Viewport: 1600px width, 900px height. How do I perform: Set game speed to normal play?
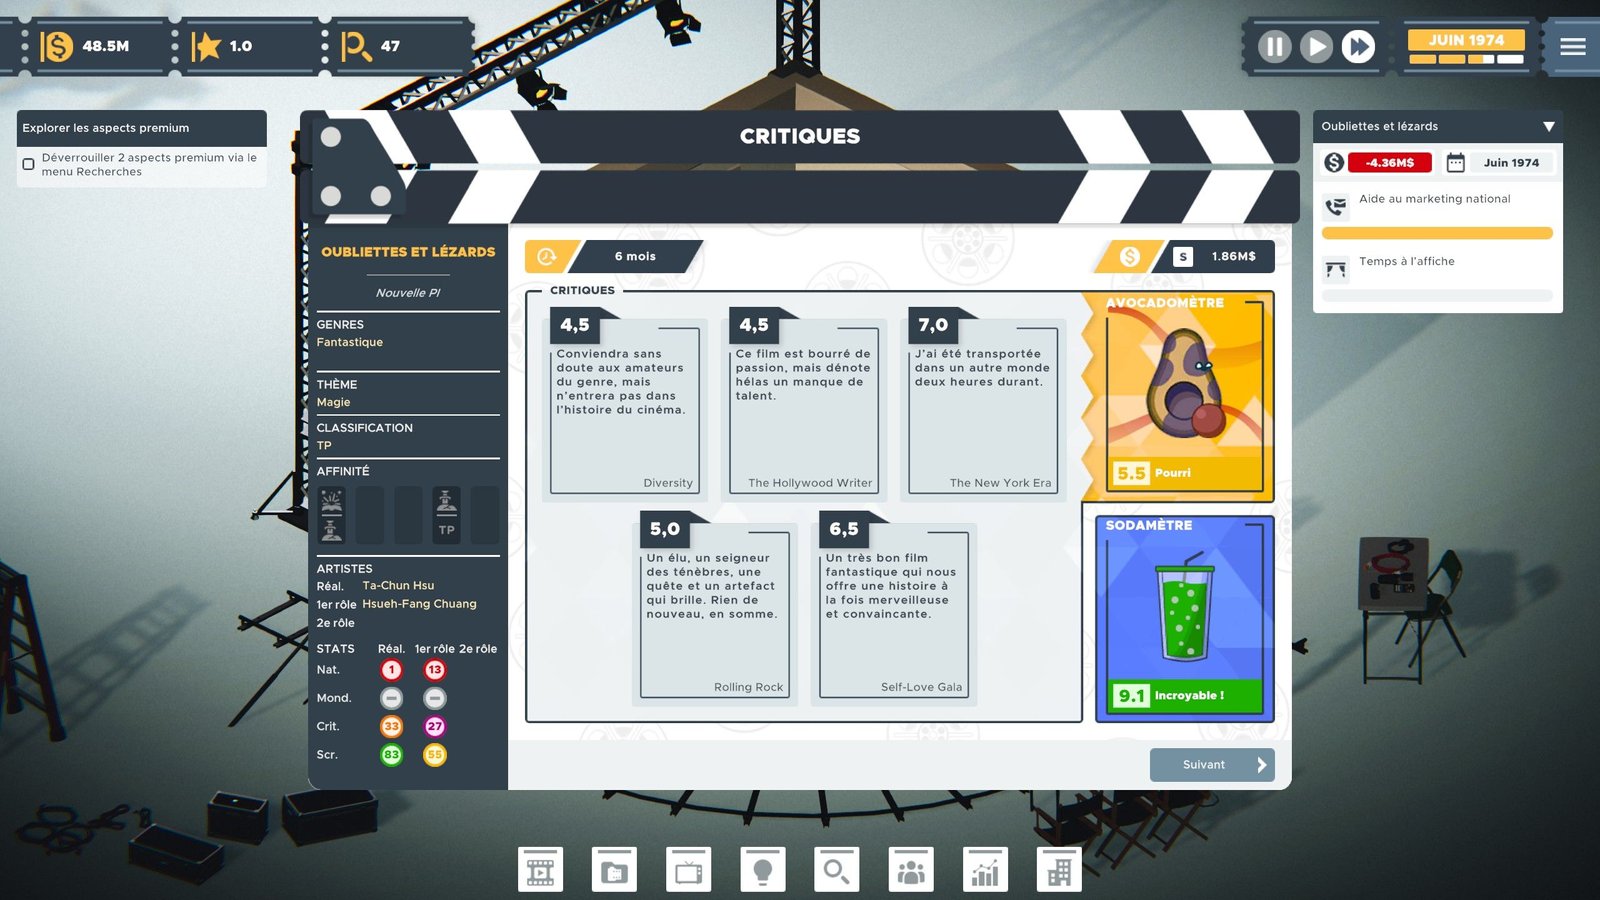click(x=1316, y=46)
